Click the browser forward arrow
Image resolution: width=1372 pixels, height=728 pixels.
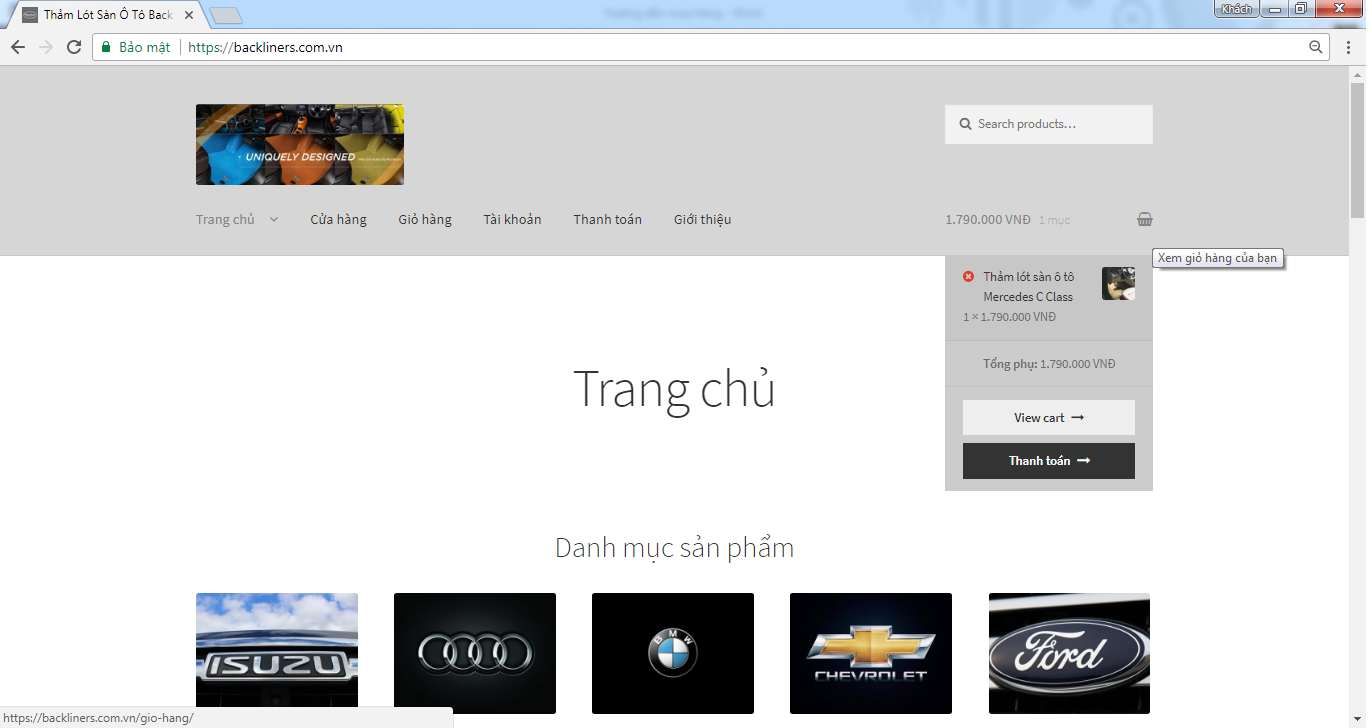coord(46,47)
